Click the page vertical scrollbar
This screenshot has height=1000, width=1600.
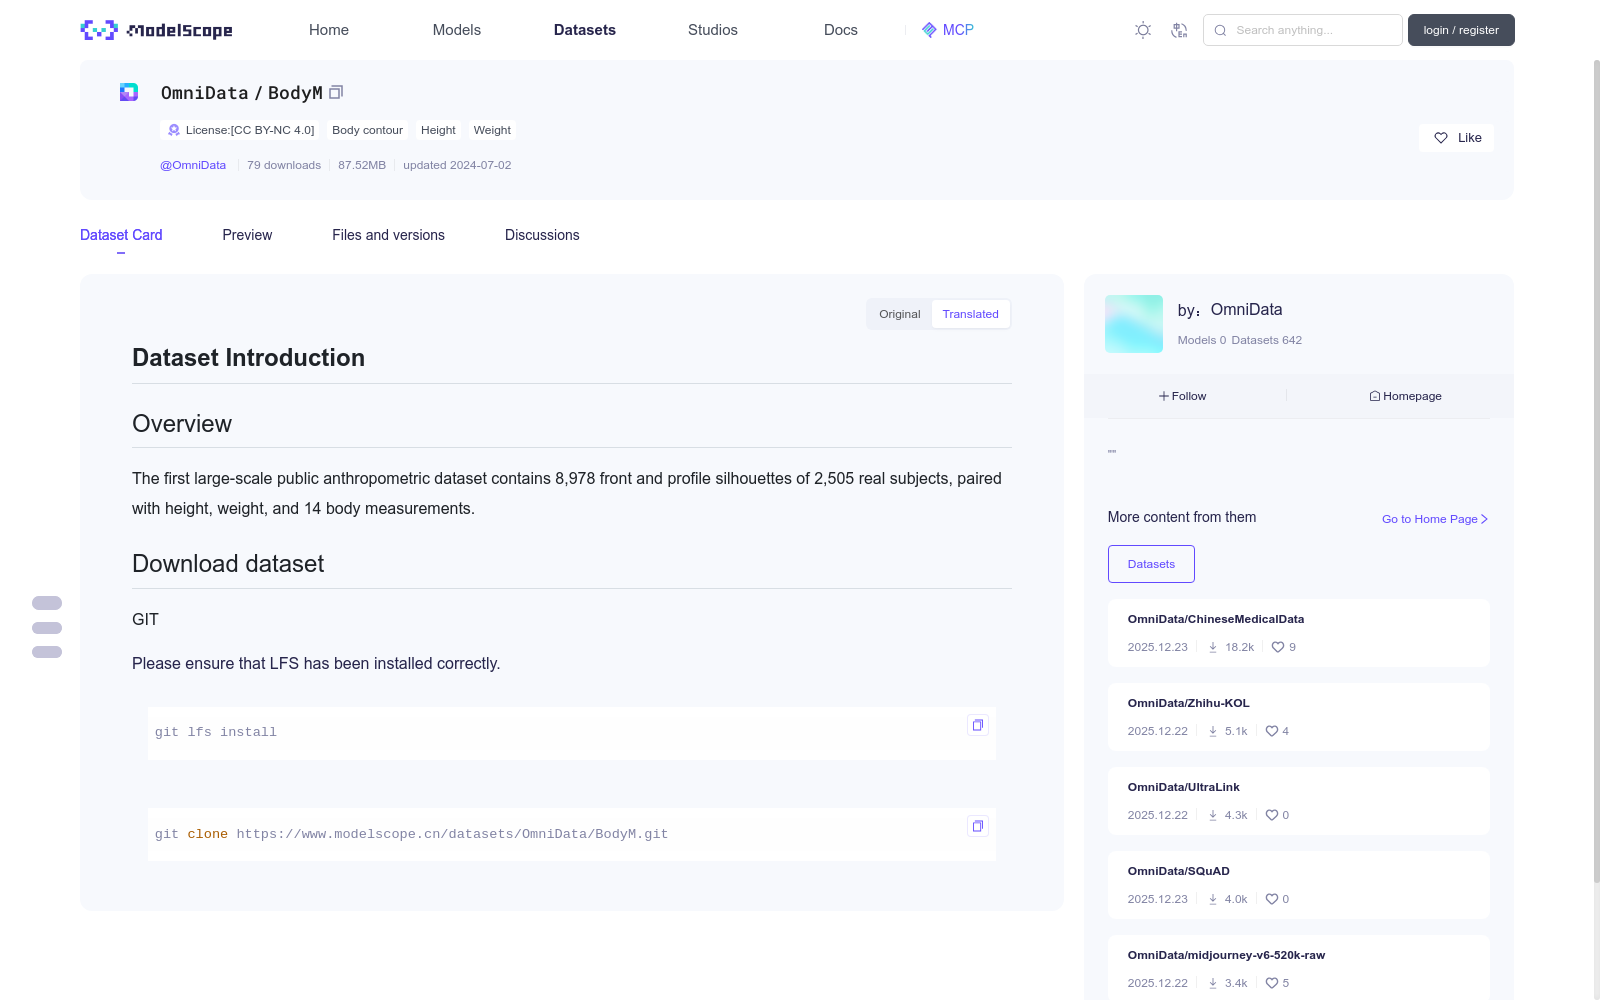tap(1596, 470)
